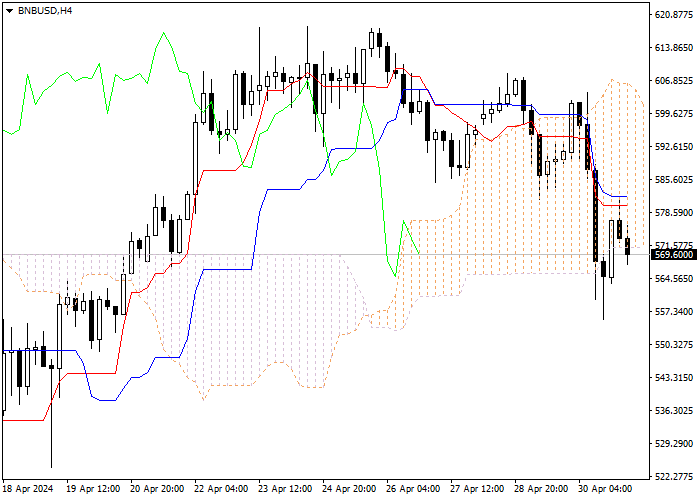
Task: Click the 613.8650 price scale value
Action: pos(674,48)
